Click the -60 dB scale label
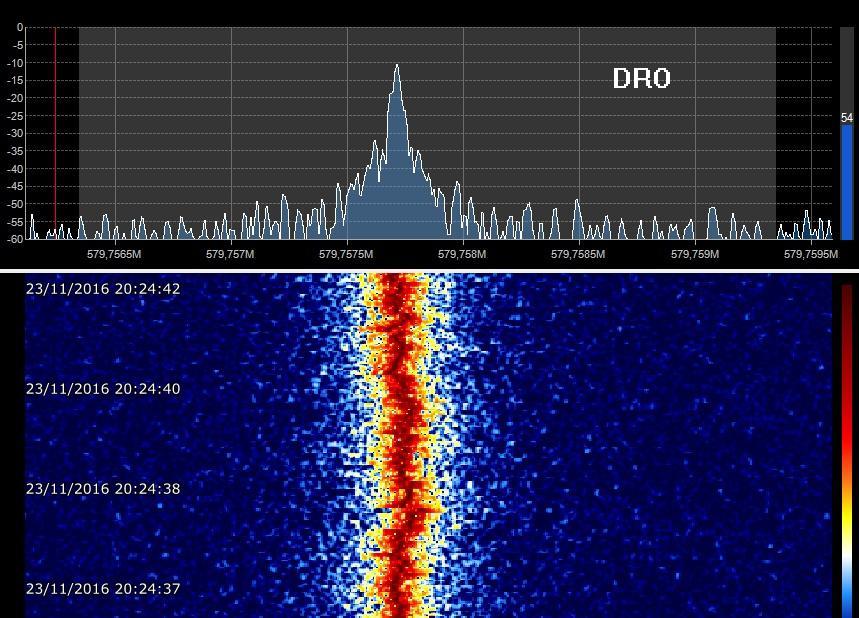859x618 pixels. coord(16,239)
